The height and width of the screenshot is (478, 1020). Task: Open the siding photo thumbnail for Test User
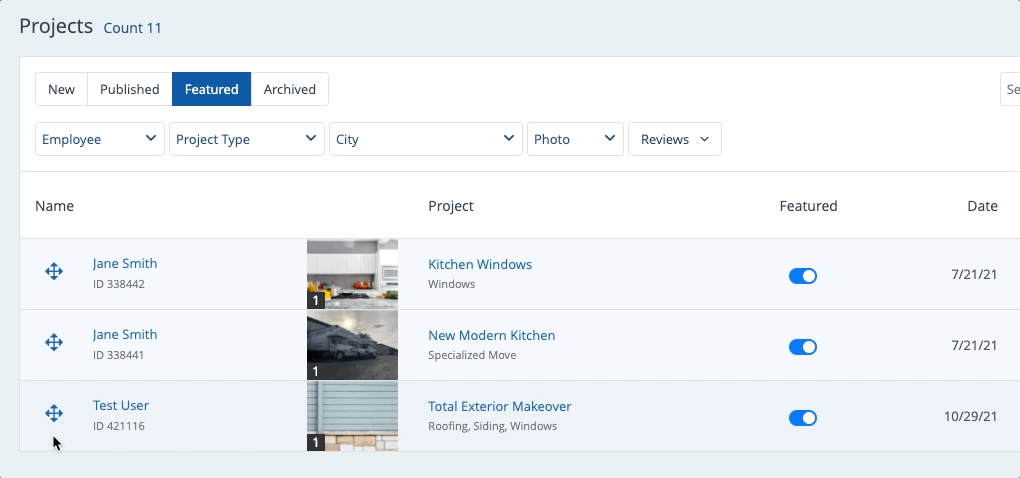(352, 416)
